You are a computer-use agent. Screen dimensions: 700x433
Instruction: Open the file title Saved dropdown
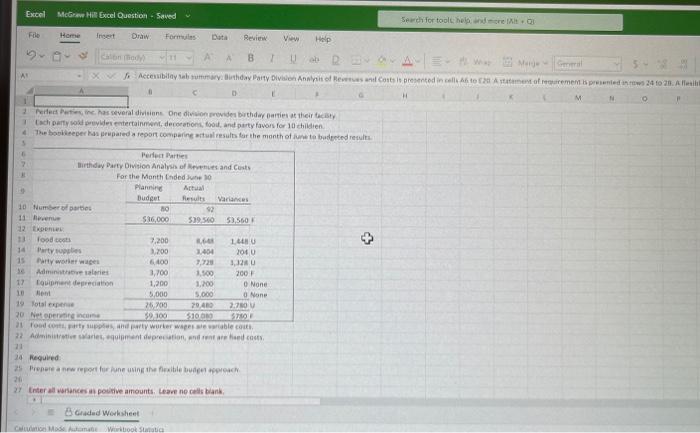[x=188, y=16]
